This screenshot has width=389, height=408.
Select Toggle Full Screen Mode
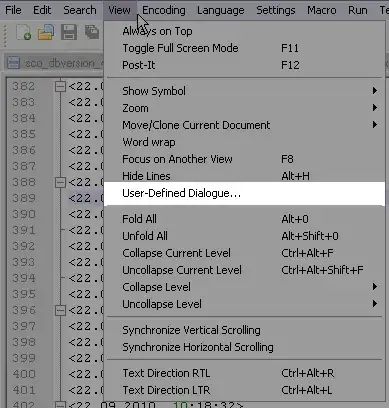coord(245,48)
